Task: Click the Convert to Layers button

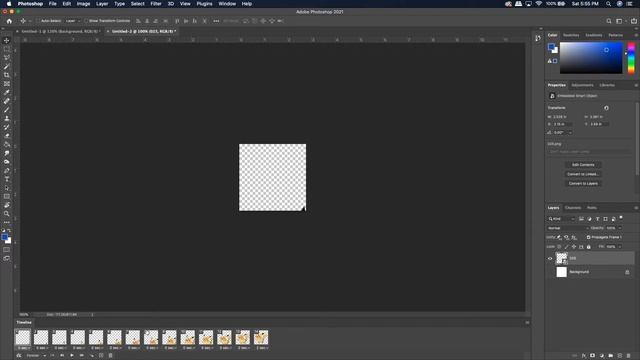Action: [583, 184]
